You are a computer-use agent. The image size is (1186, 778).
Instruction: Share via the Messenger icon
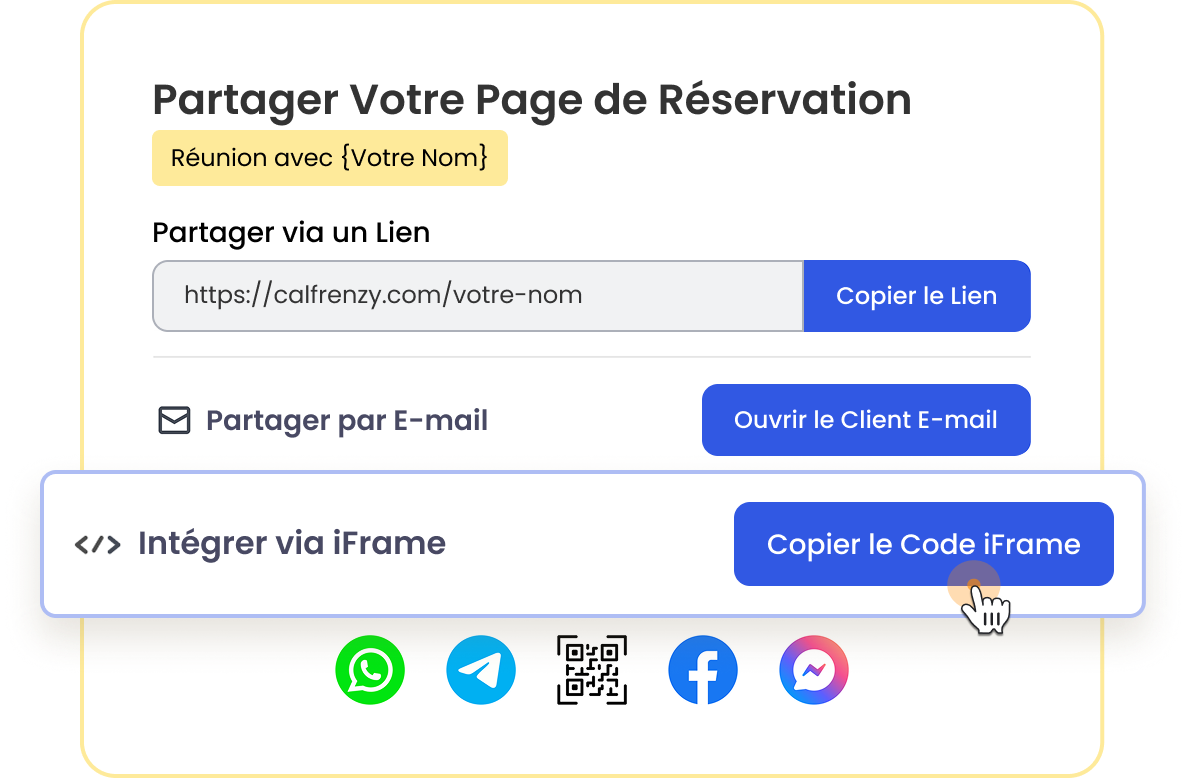click(x=814, y=670)
